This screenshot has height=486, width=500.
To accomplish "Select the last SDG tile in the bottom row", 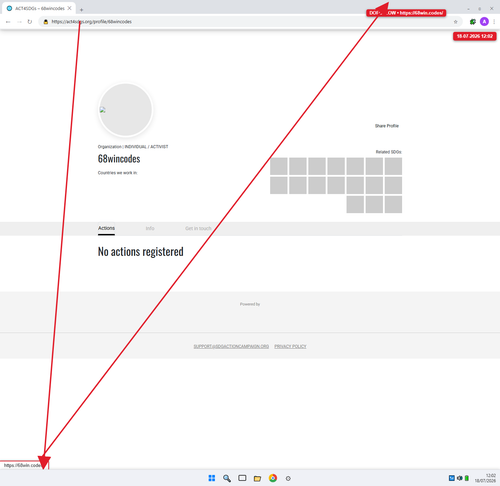I will (393, 204).
